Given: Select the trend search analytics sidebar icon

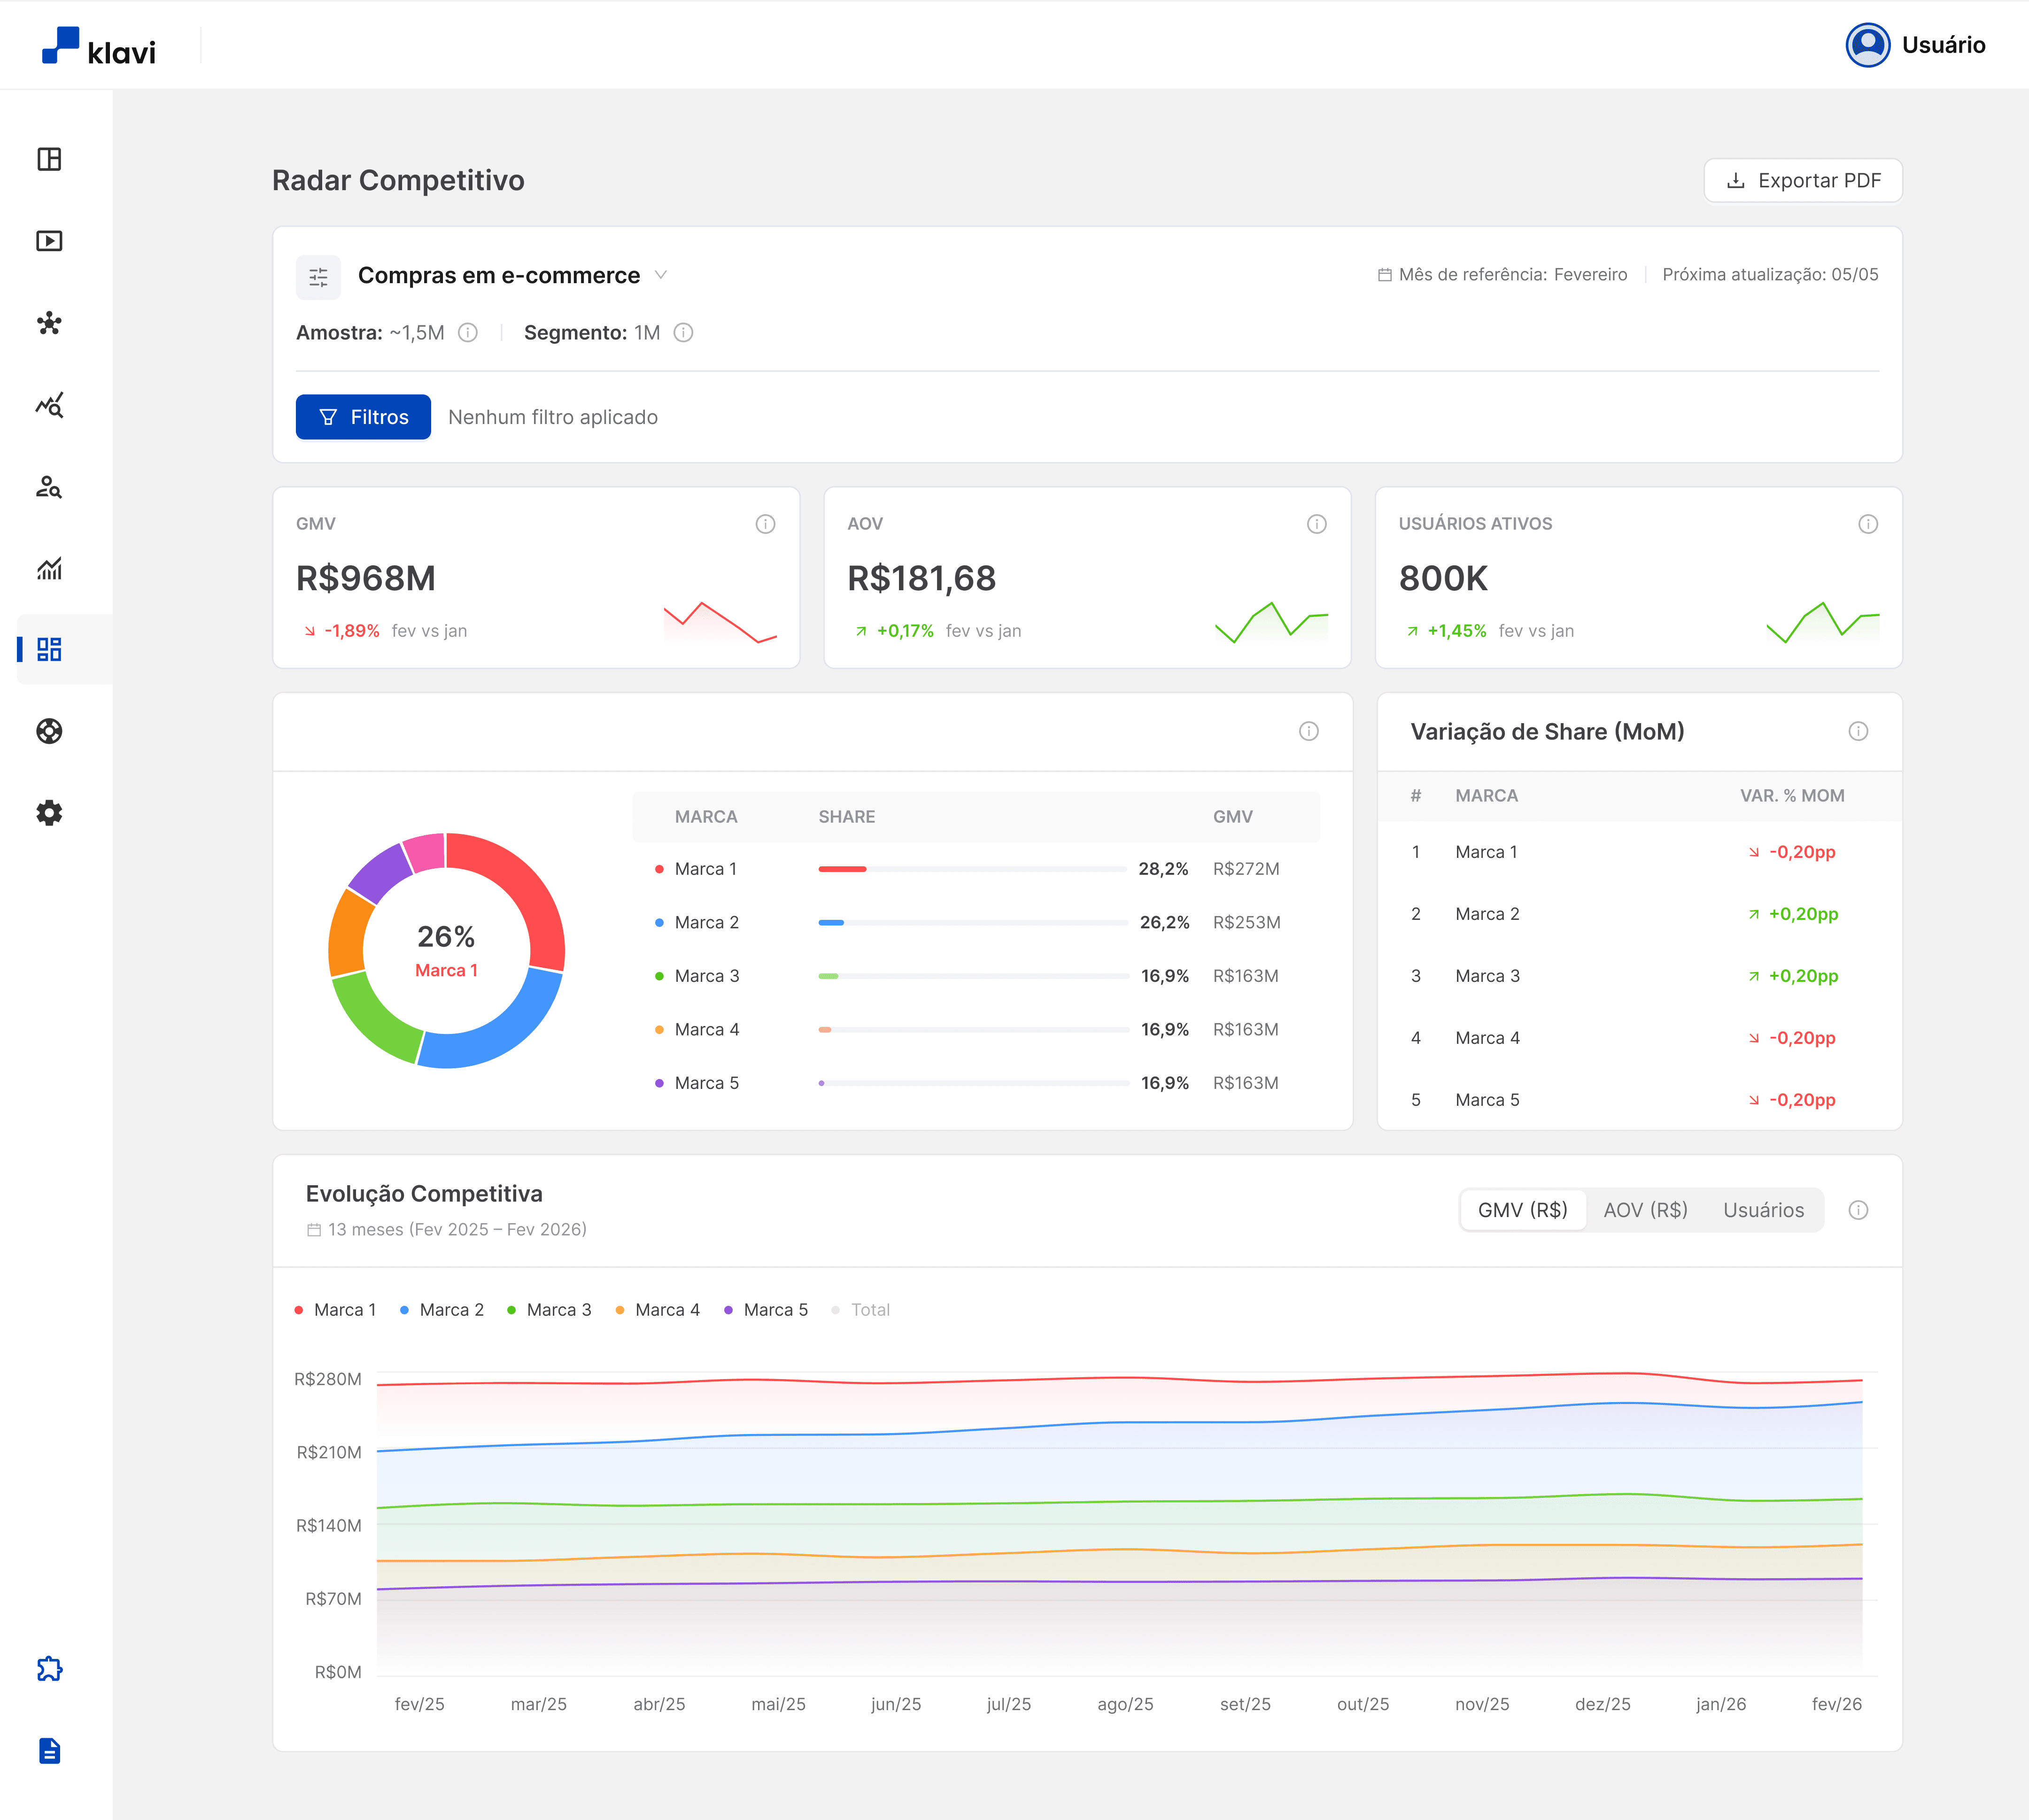Looking at the screenshot, I should (x=49, y=405).
